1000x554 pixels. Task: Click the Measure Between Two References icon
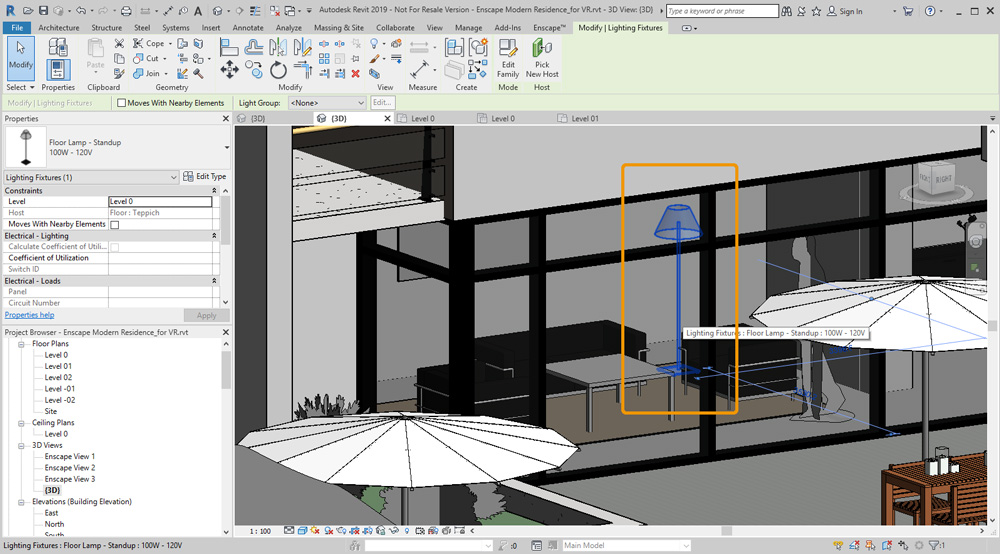(x=420, y=69)
